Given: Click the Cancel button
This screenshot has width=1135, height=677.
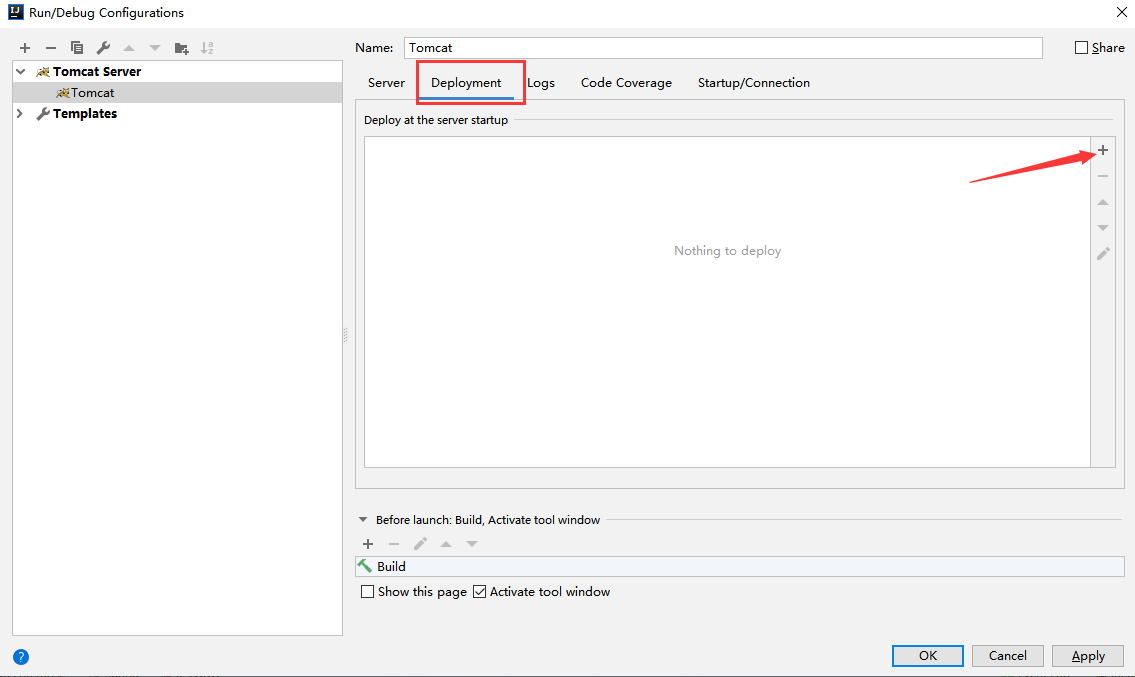Looking at the screenshot, I should (x=1008, y=655).
